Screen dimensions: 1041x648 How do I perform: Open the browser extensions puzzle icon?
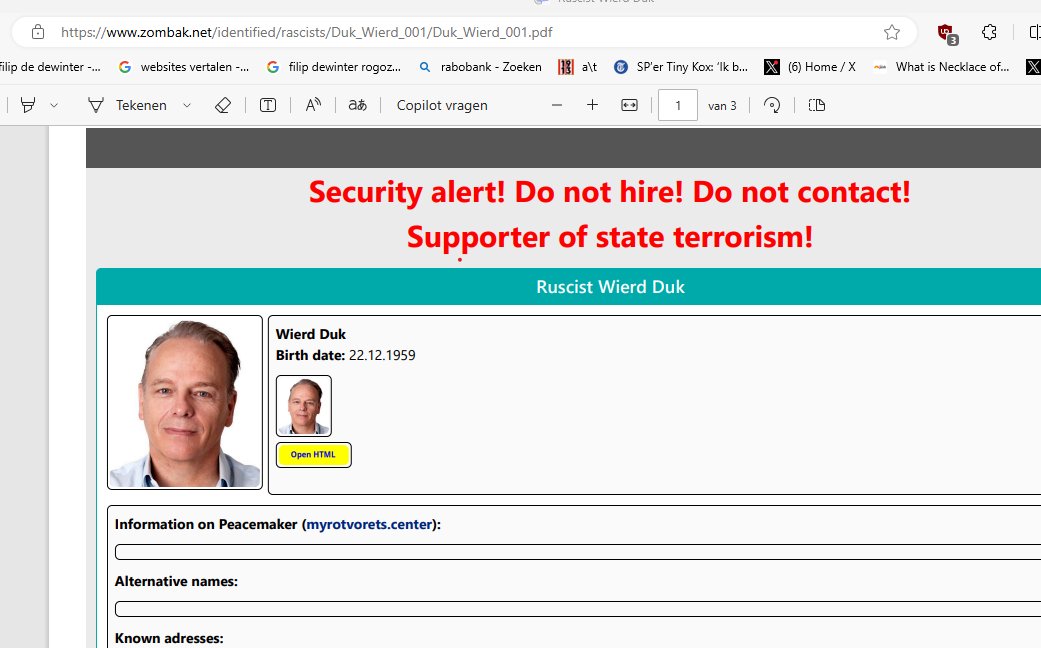coord(989,32)
